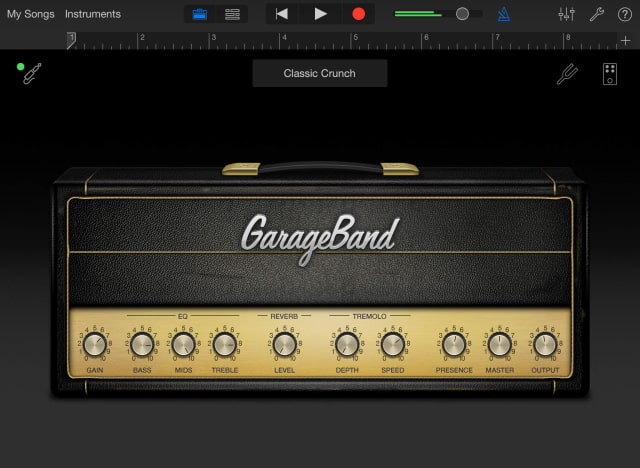Open the Help question mark
Viewport: 640px width, 468px height.
[625, 14]
